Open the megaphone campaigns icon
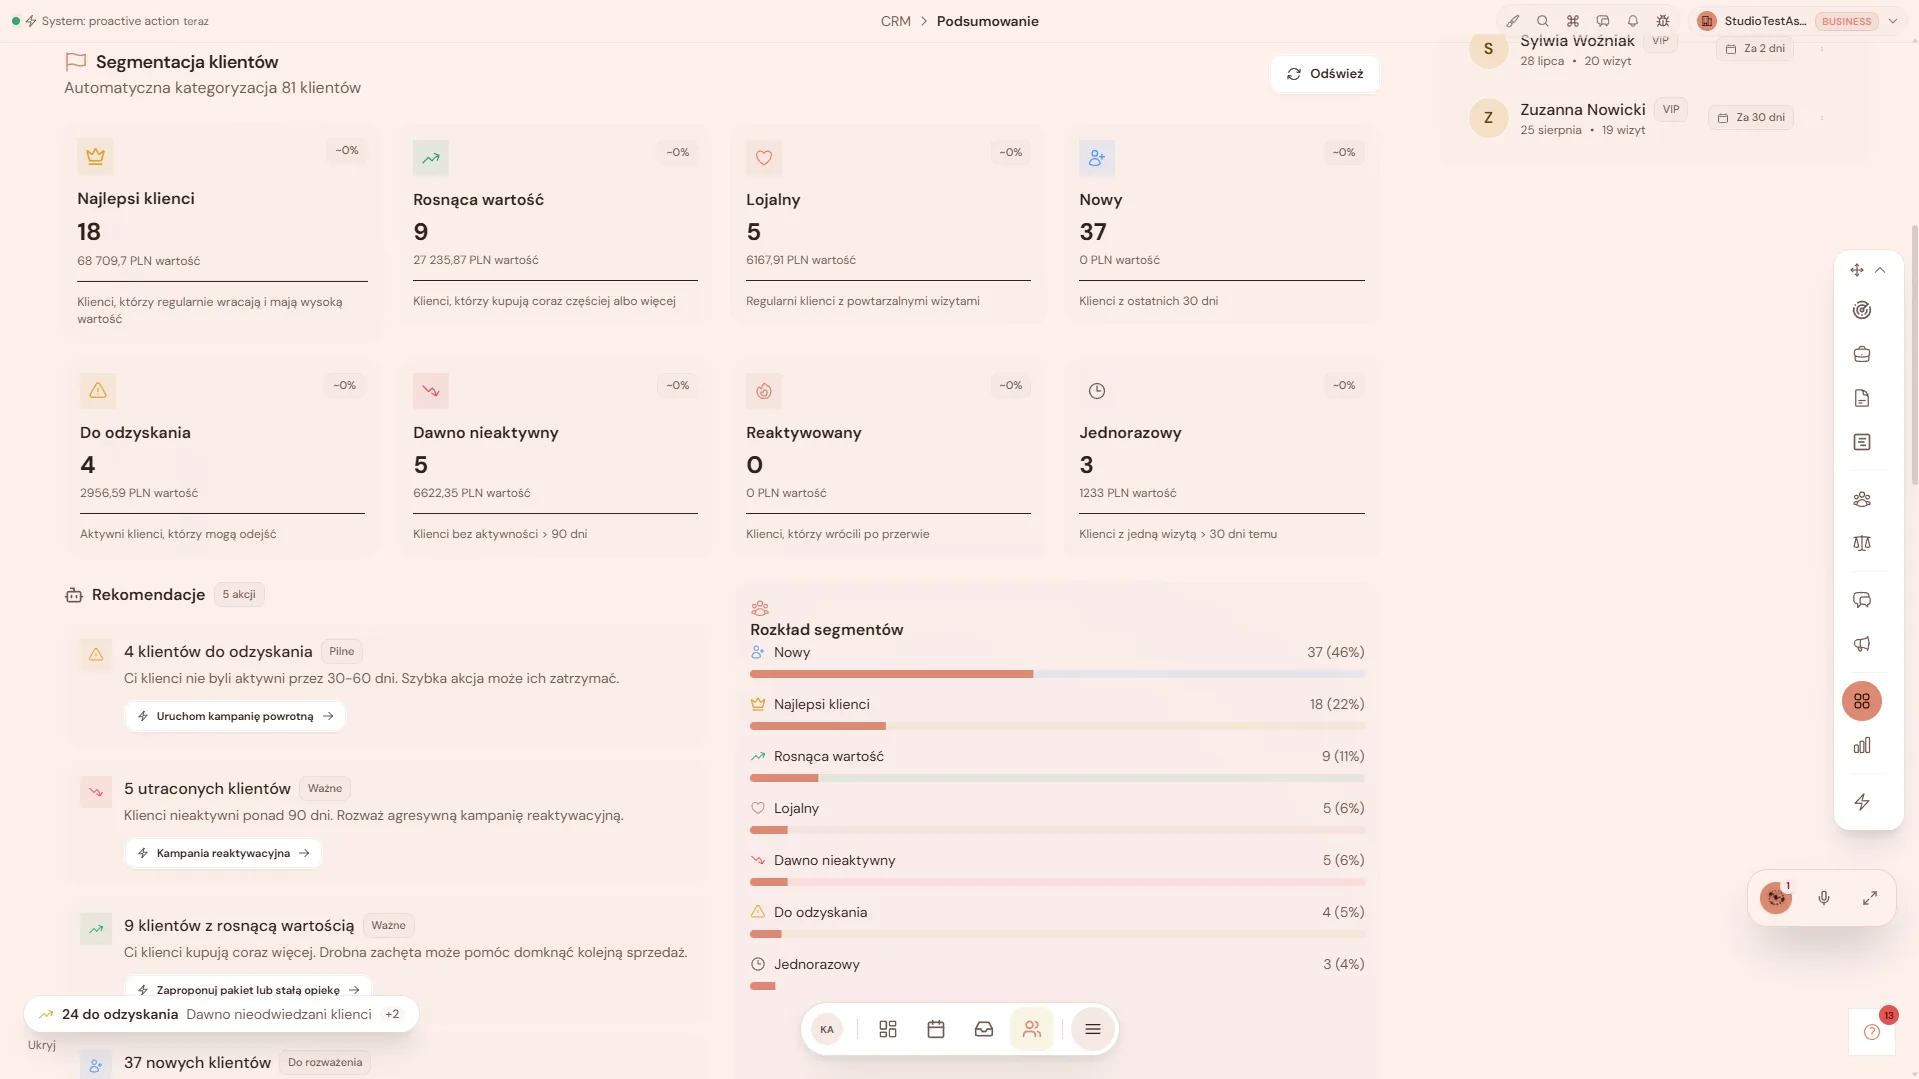The width and height of the screenshot is (1919, 1079). point(1862,644)
